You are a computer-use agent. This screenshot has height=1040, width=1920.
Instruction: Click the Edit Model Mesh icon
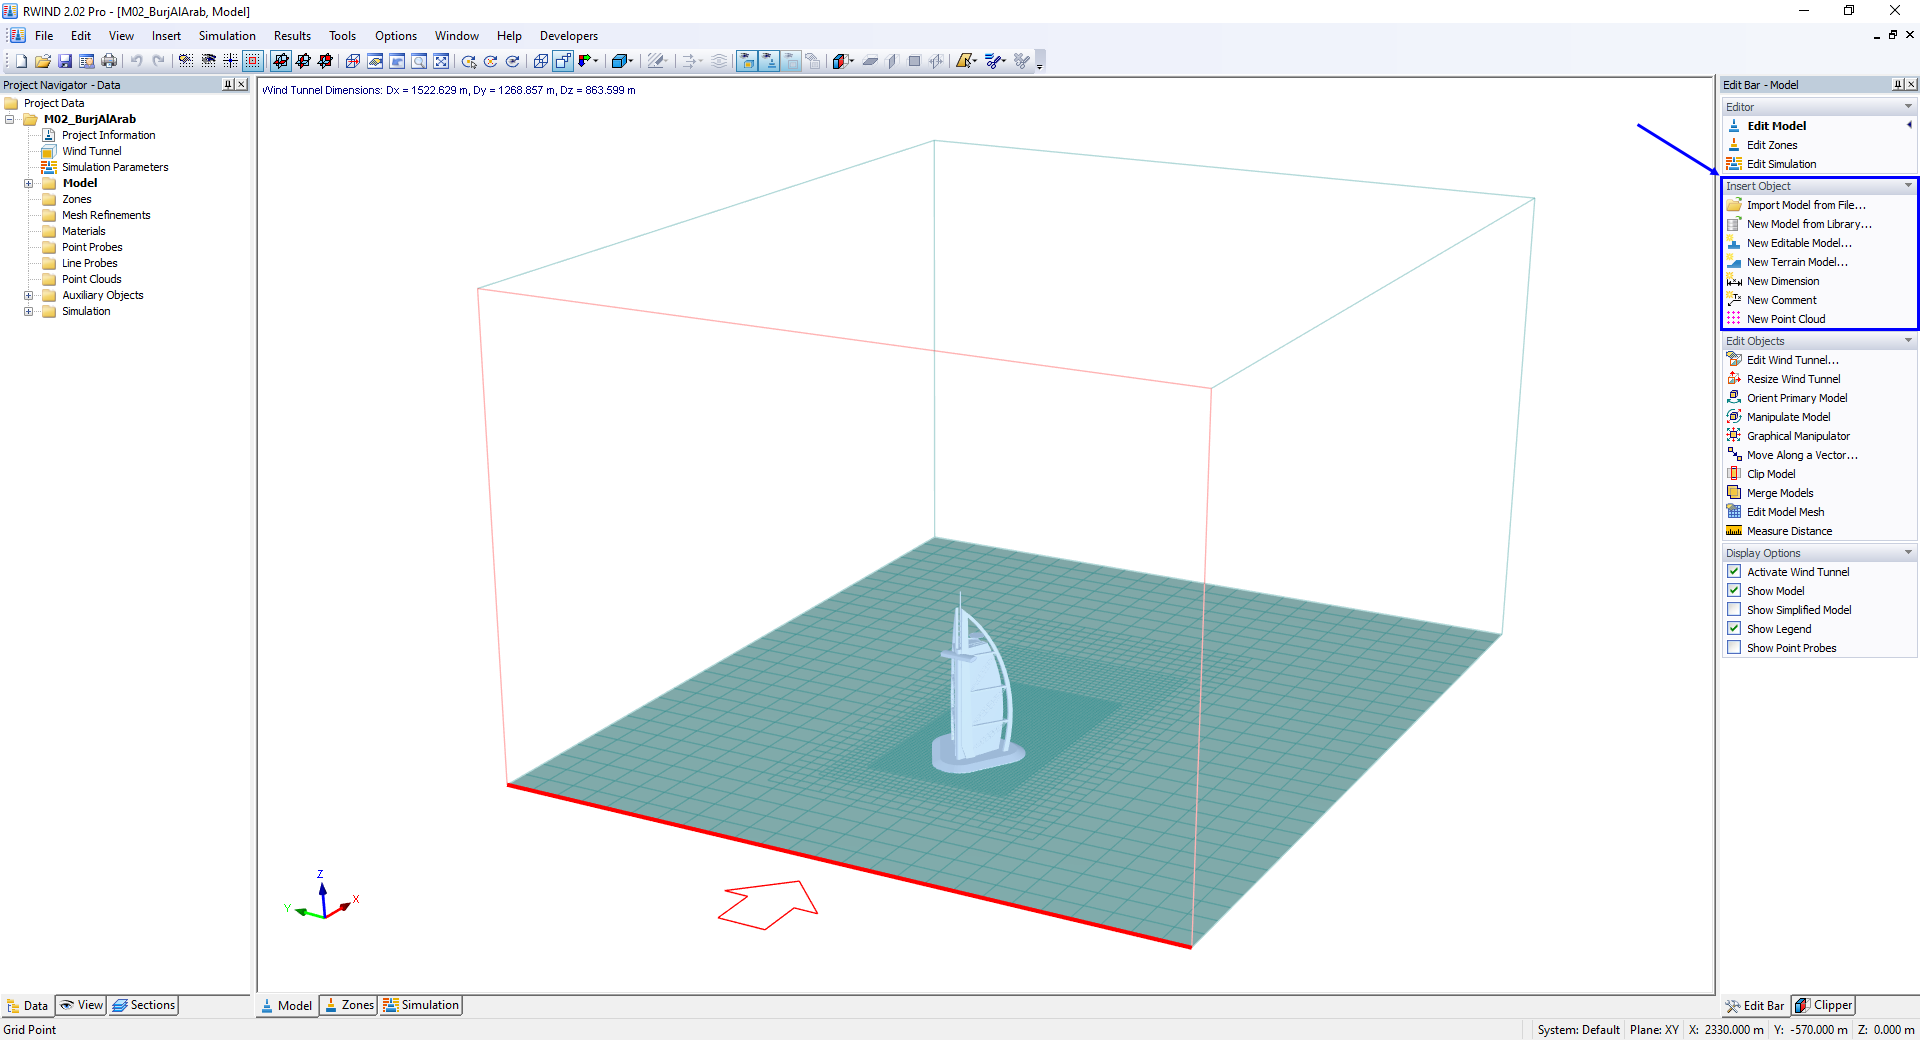click(x=1734, y=512)
